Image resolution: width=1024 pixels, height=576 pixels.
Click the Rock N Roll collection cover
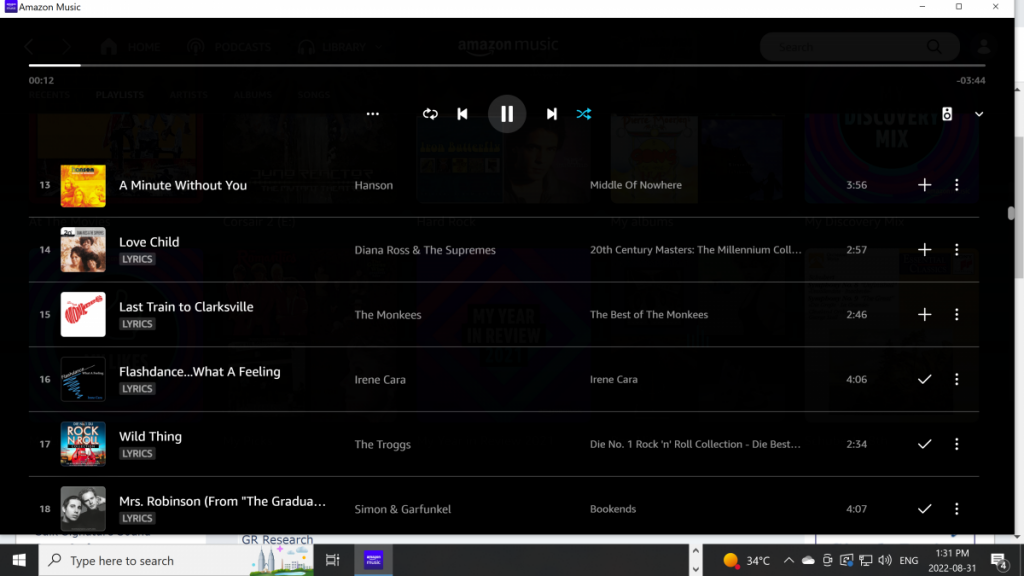83,444
